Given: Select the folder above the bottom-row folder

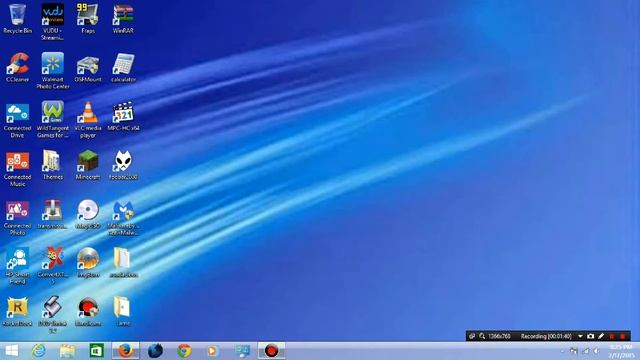Looking at the screenshot, I should pyautogui.click(x=123, y=263).
